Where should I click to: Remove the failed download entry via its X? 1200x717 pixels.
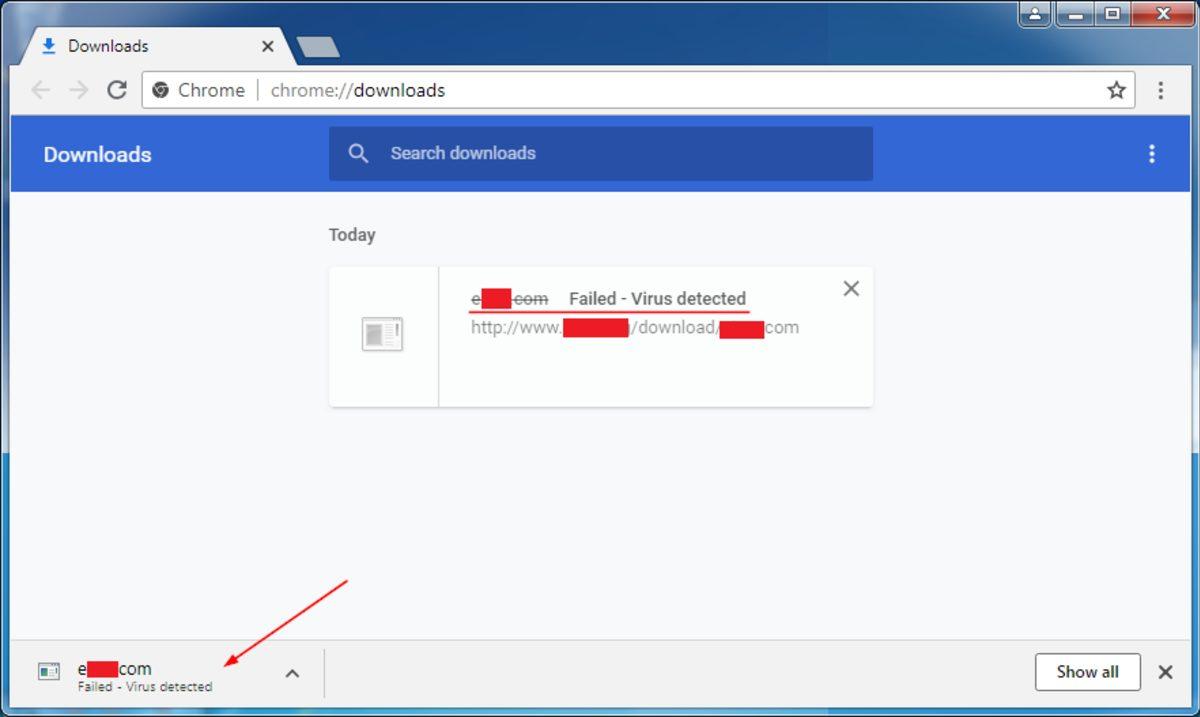tap(851, 288)
